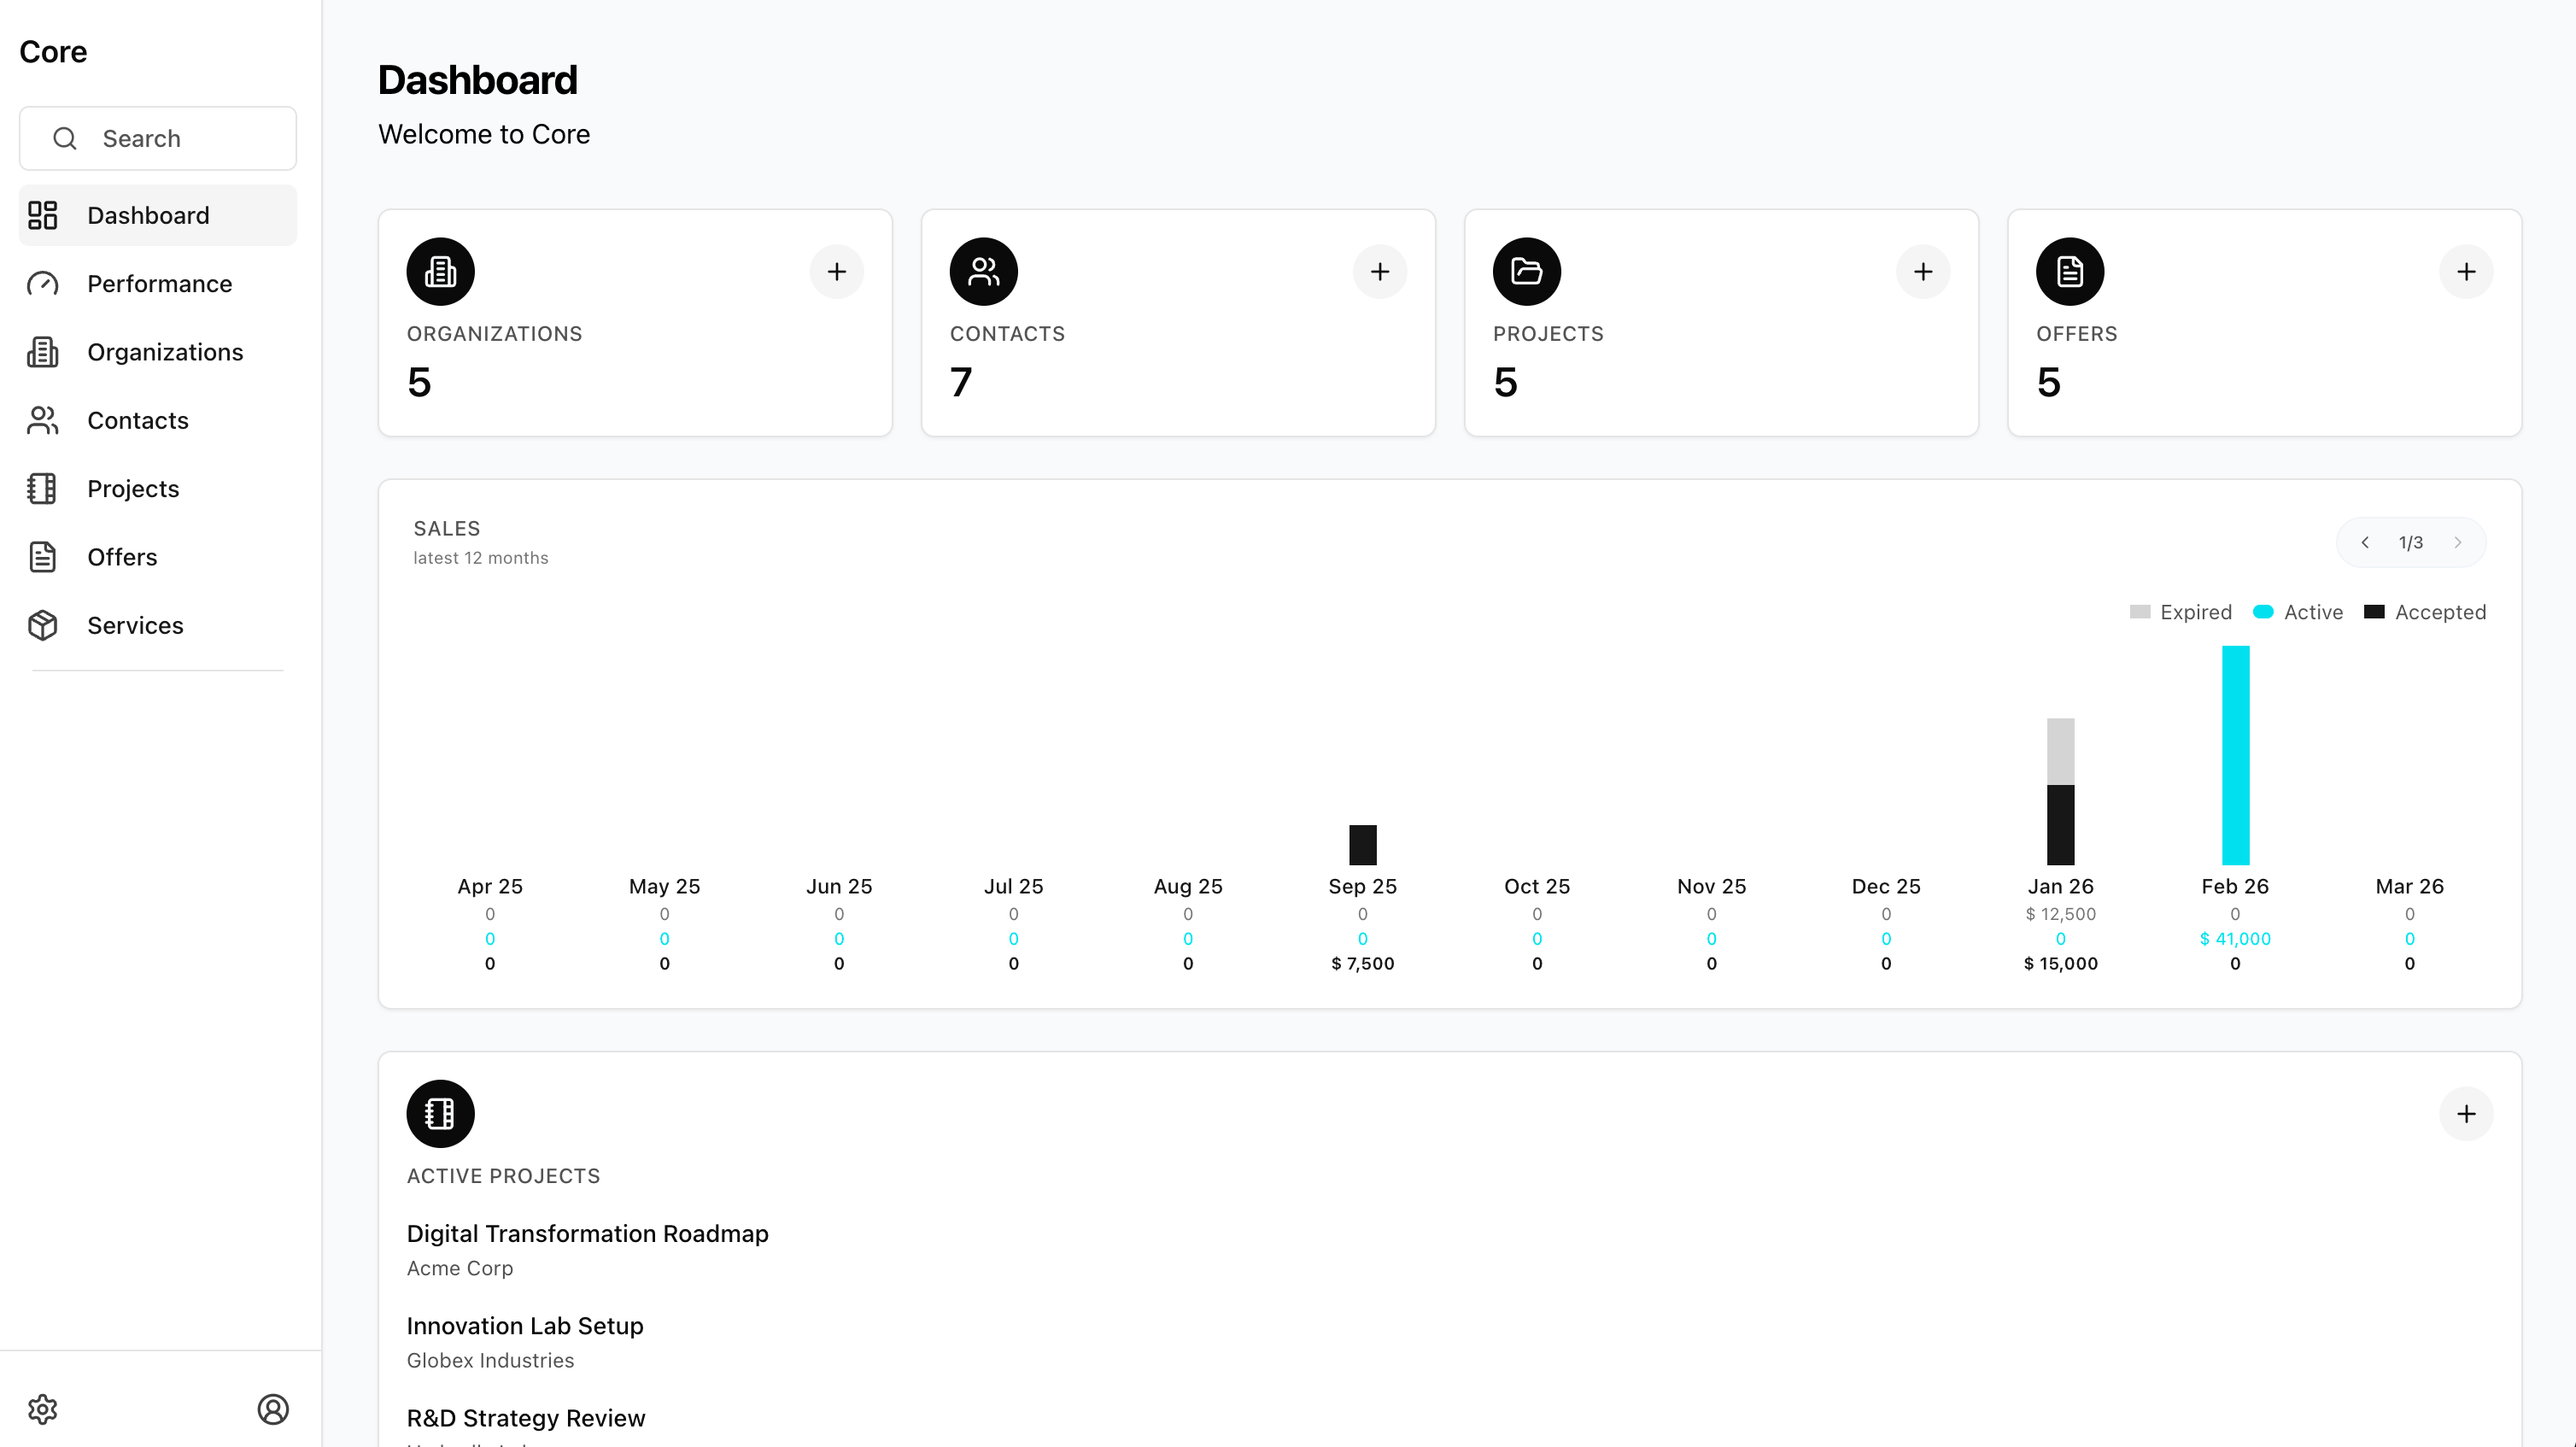Add a new organization with plus button
The image size is (2576, 1447).
pos(836,271)
